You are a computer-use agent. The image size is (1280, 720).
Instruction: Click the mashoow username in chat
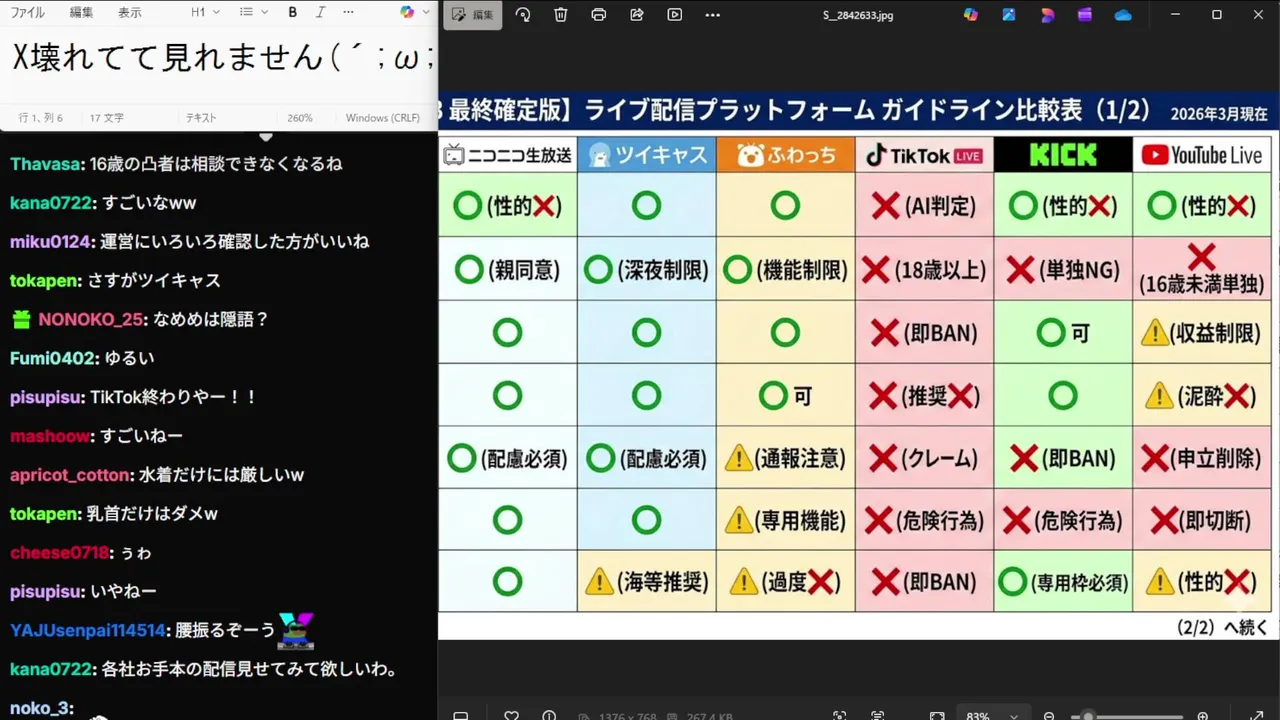click(x=50, y=436)
